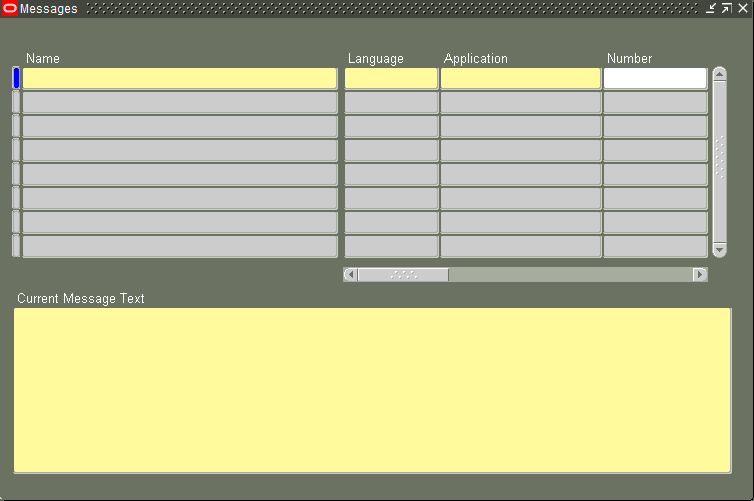Click the Current Message Text area
This screenshot has width=754, height=501.
(x=372, y=390)
